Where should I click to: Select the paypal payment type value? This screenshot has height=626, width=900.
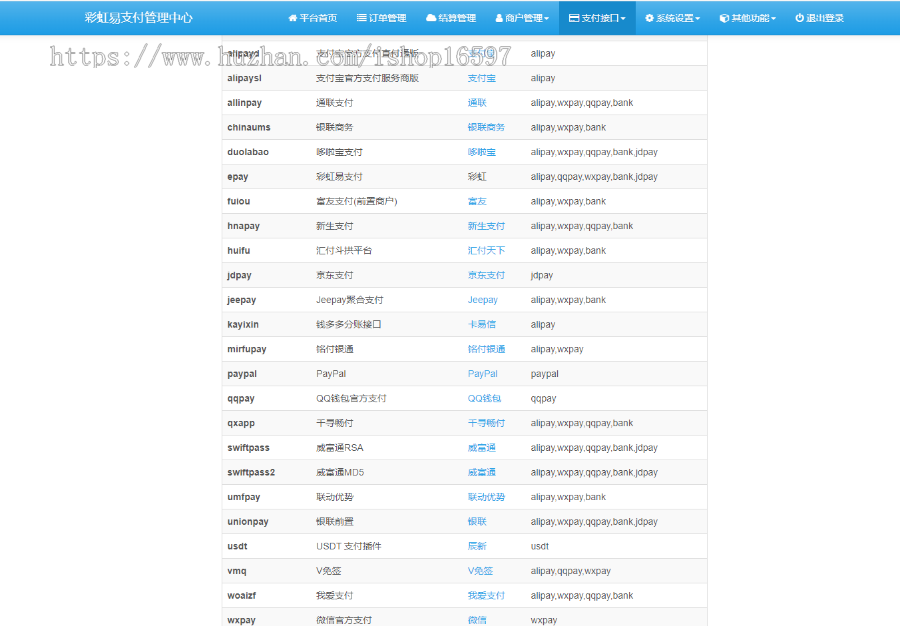[x=545, y=374]
